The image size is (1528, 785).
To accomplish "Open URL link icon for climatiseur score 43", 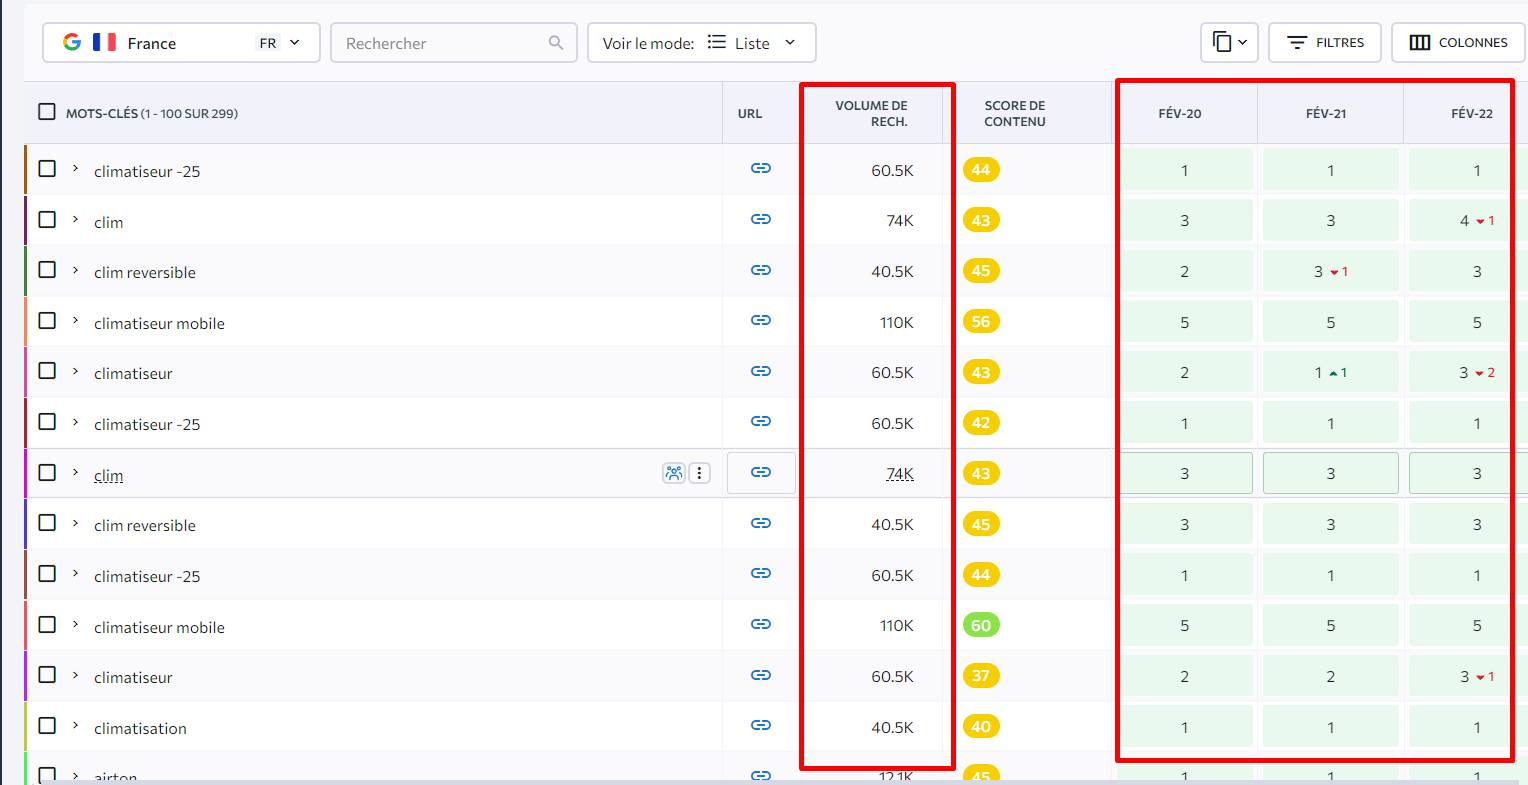I will [x=761, y=371].
